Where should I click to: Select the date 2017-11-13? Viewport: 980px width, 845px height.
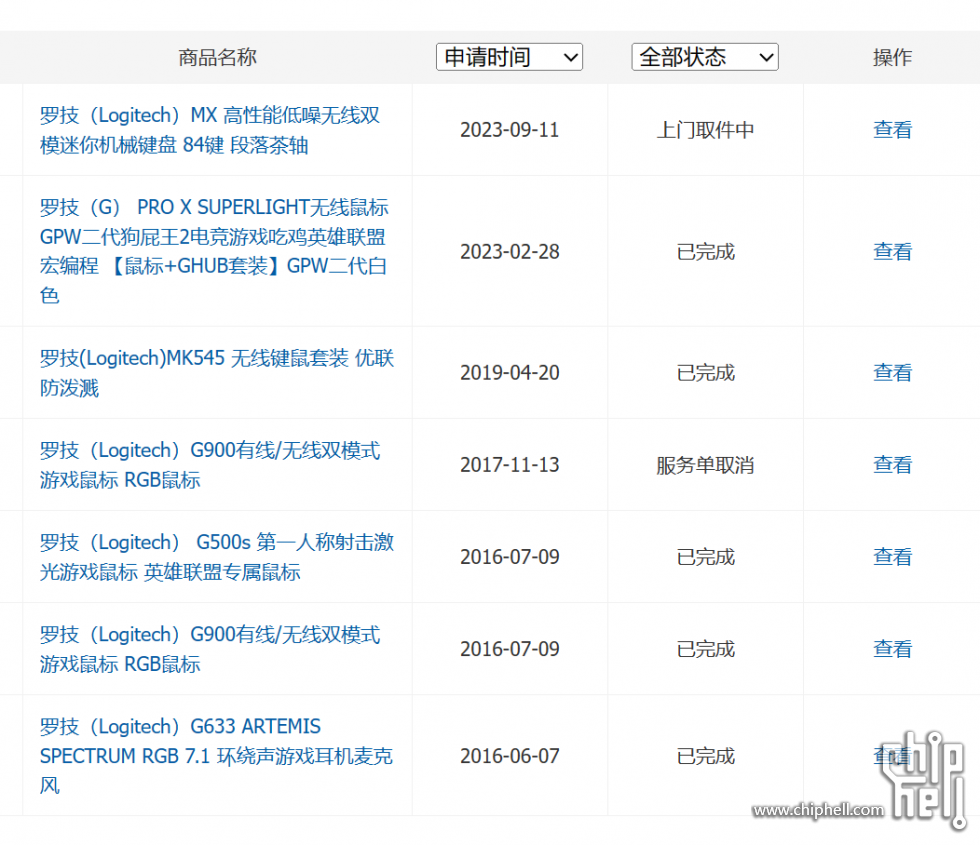click(x=509, y=465)
